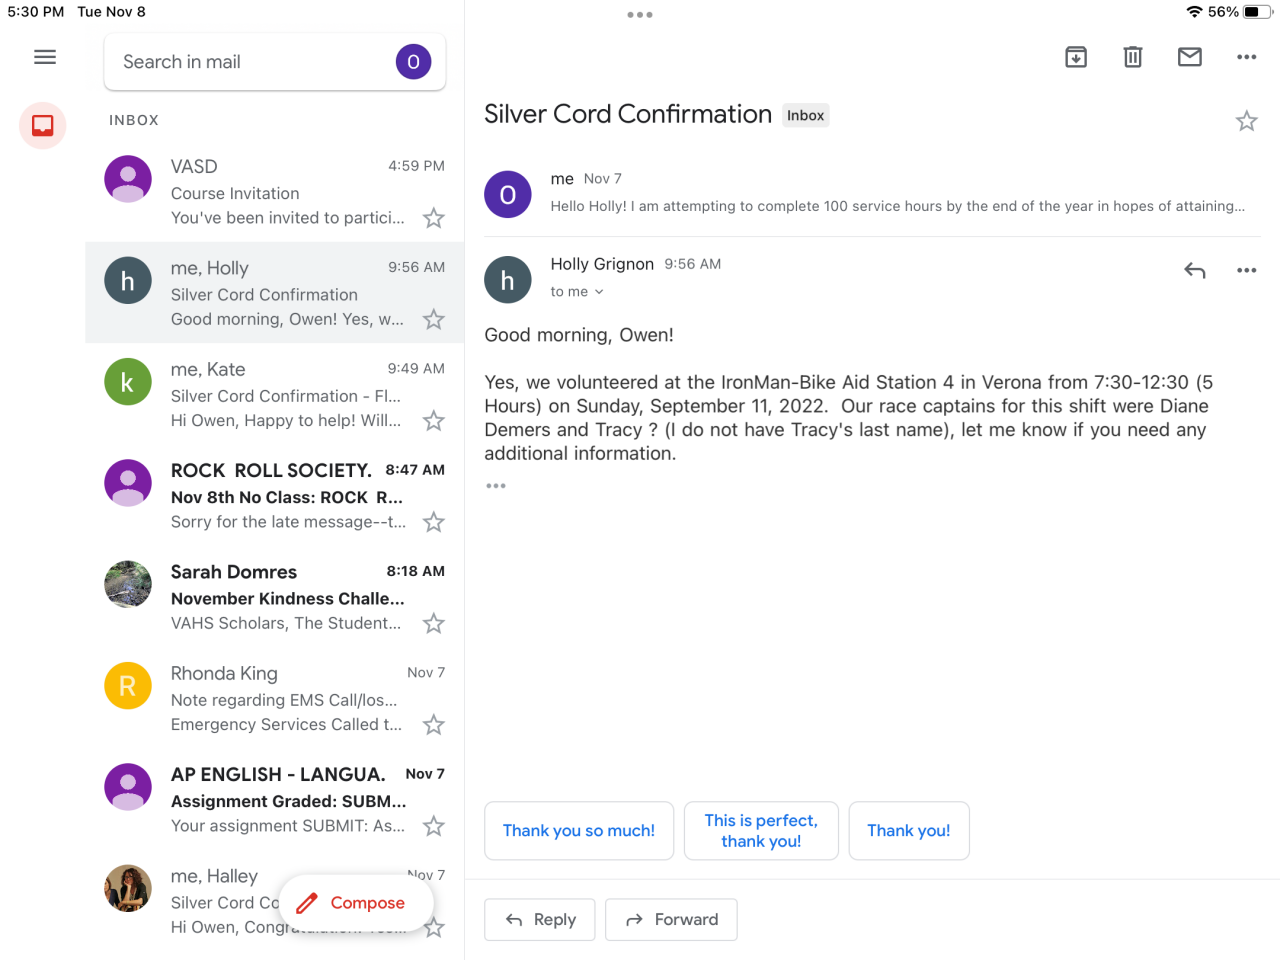This screenshot has width=1280, height=960.
Task: Archive the Silver Cord Confirmation email
Action: pos(1076,57)
